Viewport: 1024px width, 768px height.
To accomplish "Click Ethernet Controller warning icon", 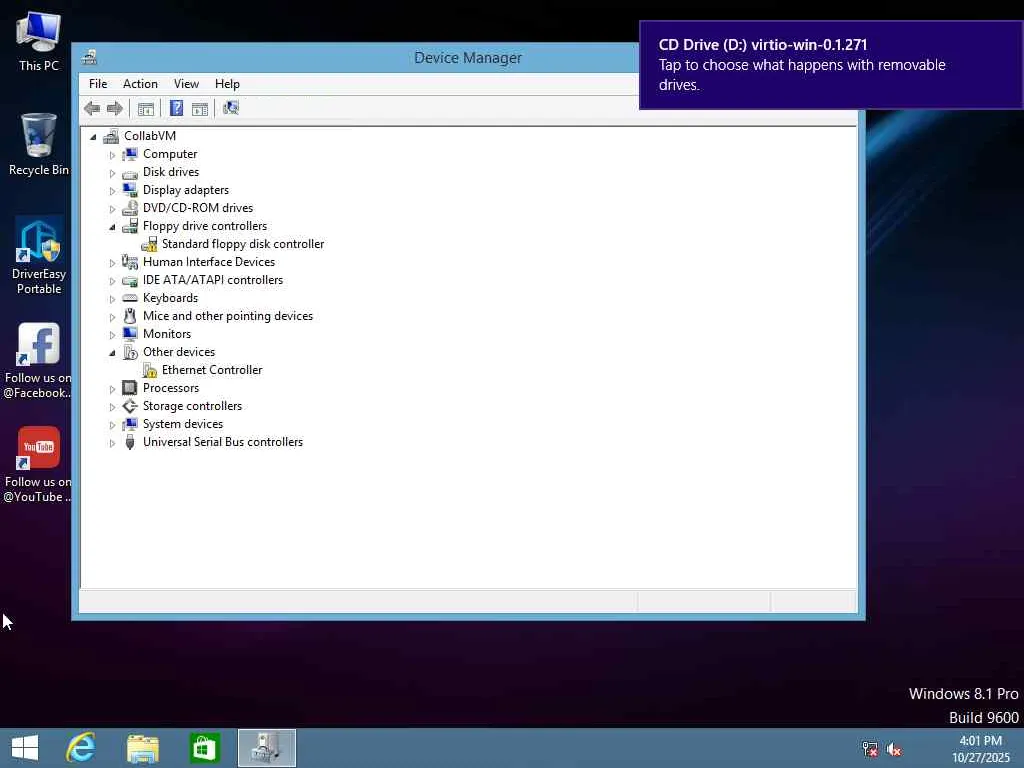I will click(x=150, y=370).
